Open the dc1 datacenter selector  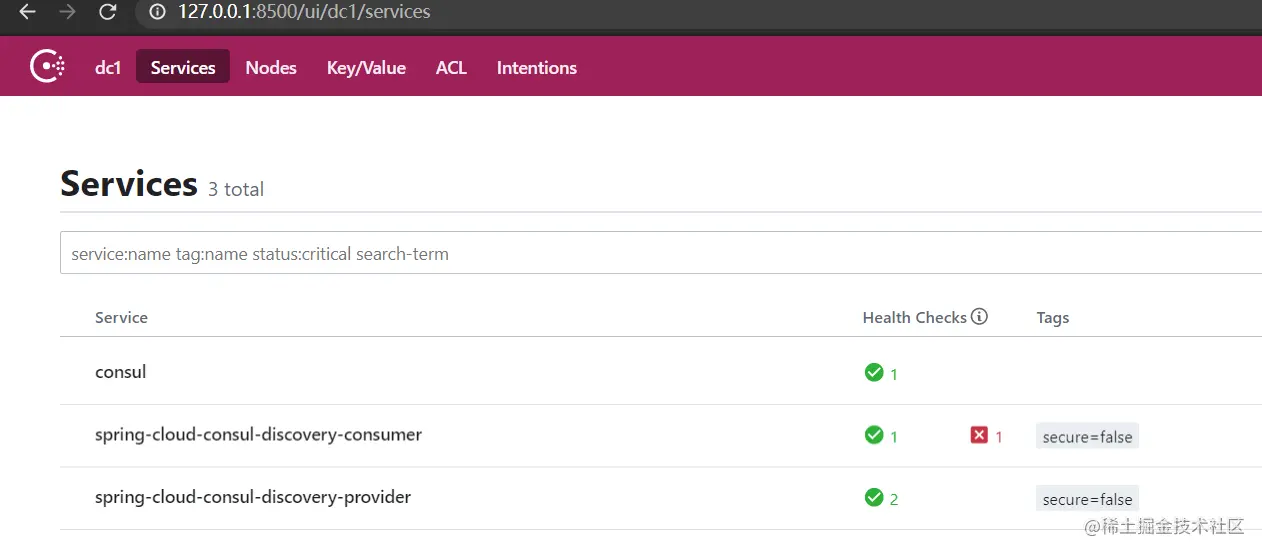coord(108,67)
